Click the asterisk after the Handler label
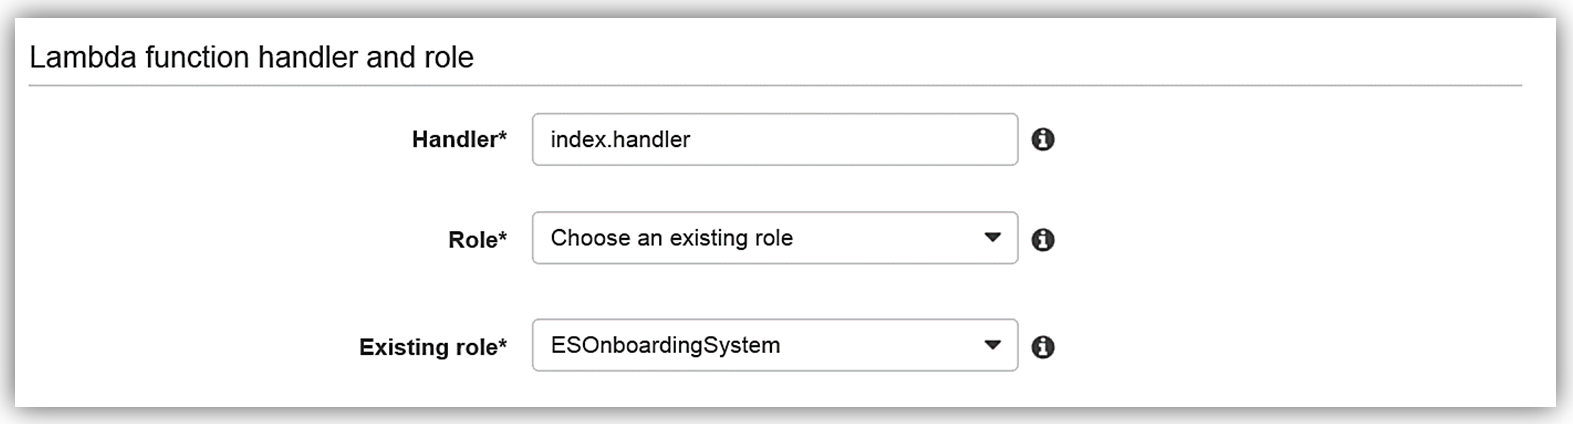This screenshot has width=1573, height=424. (x=503, y=137)
